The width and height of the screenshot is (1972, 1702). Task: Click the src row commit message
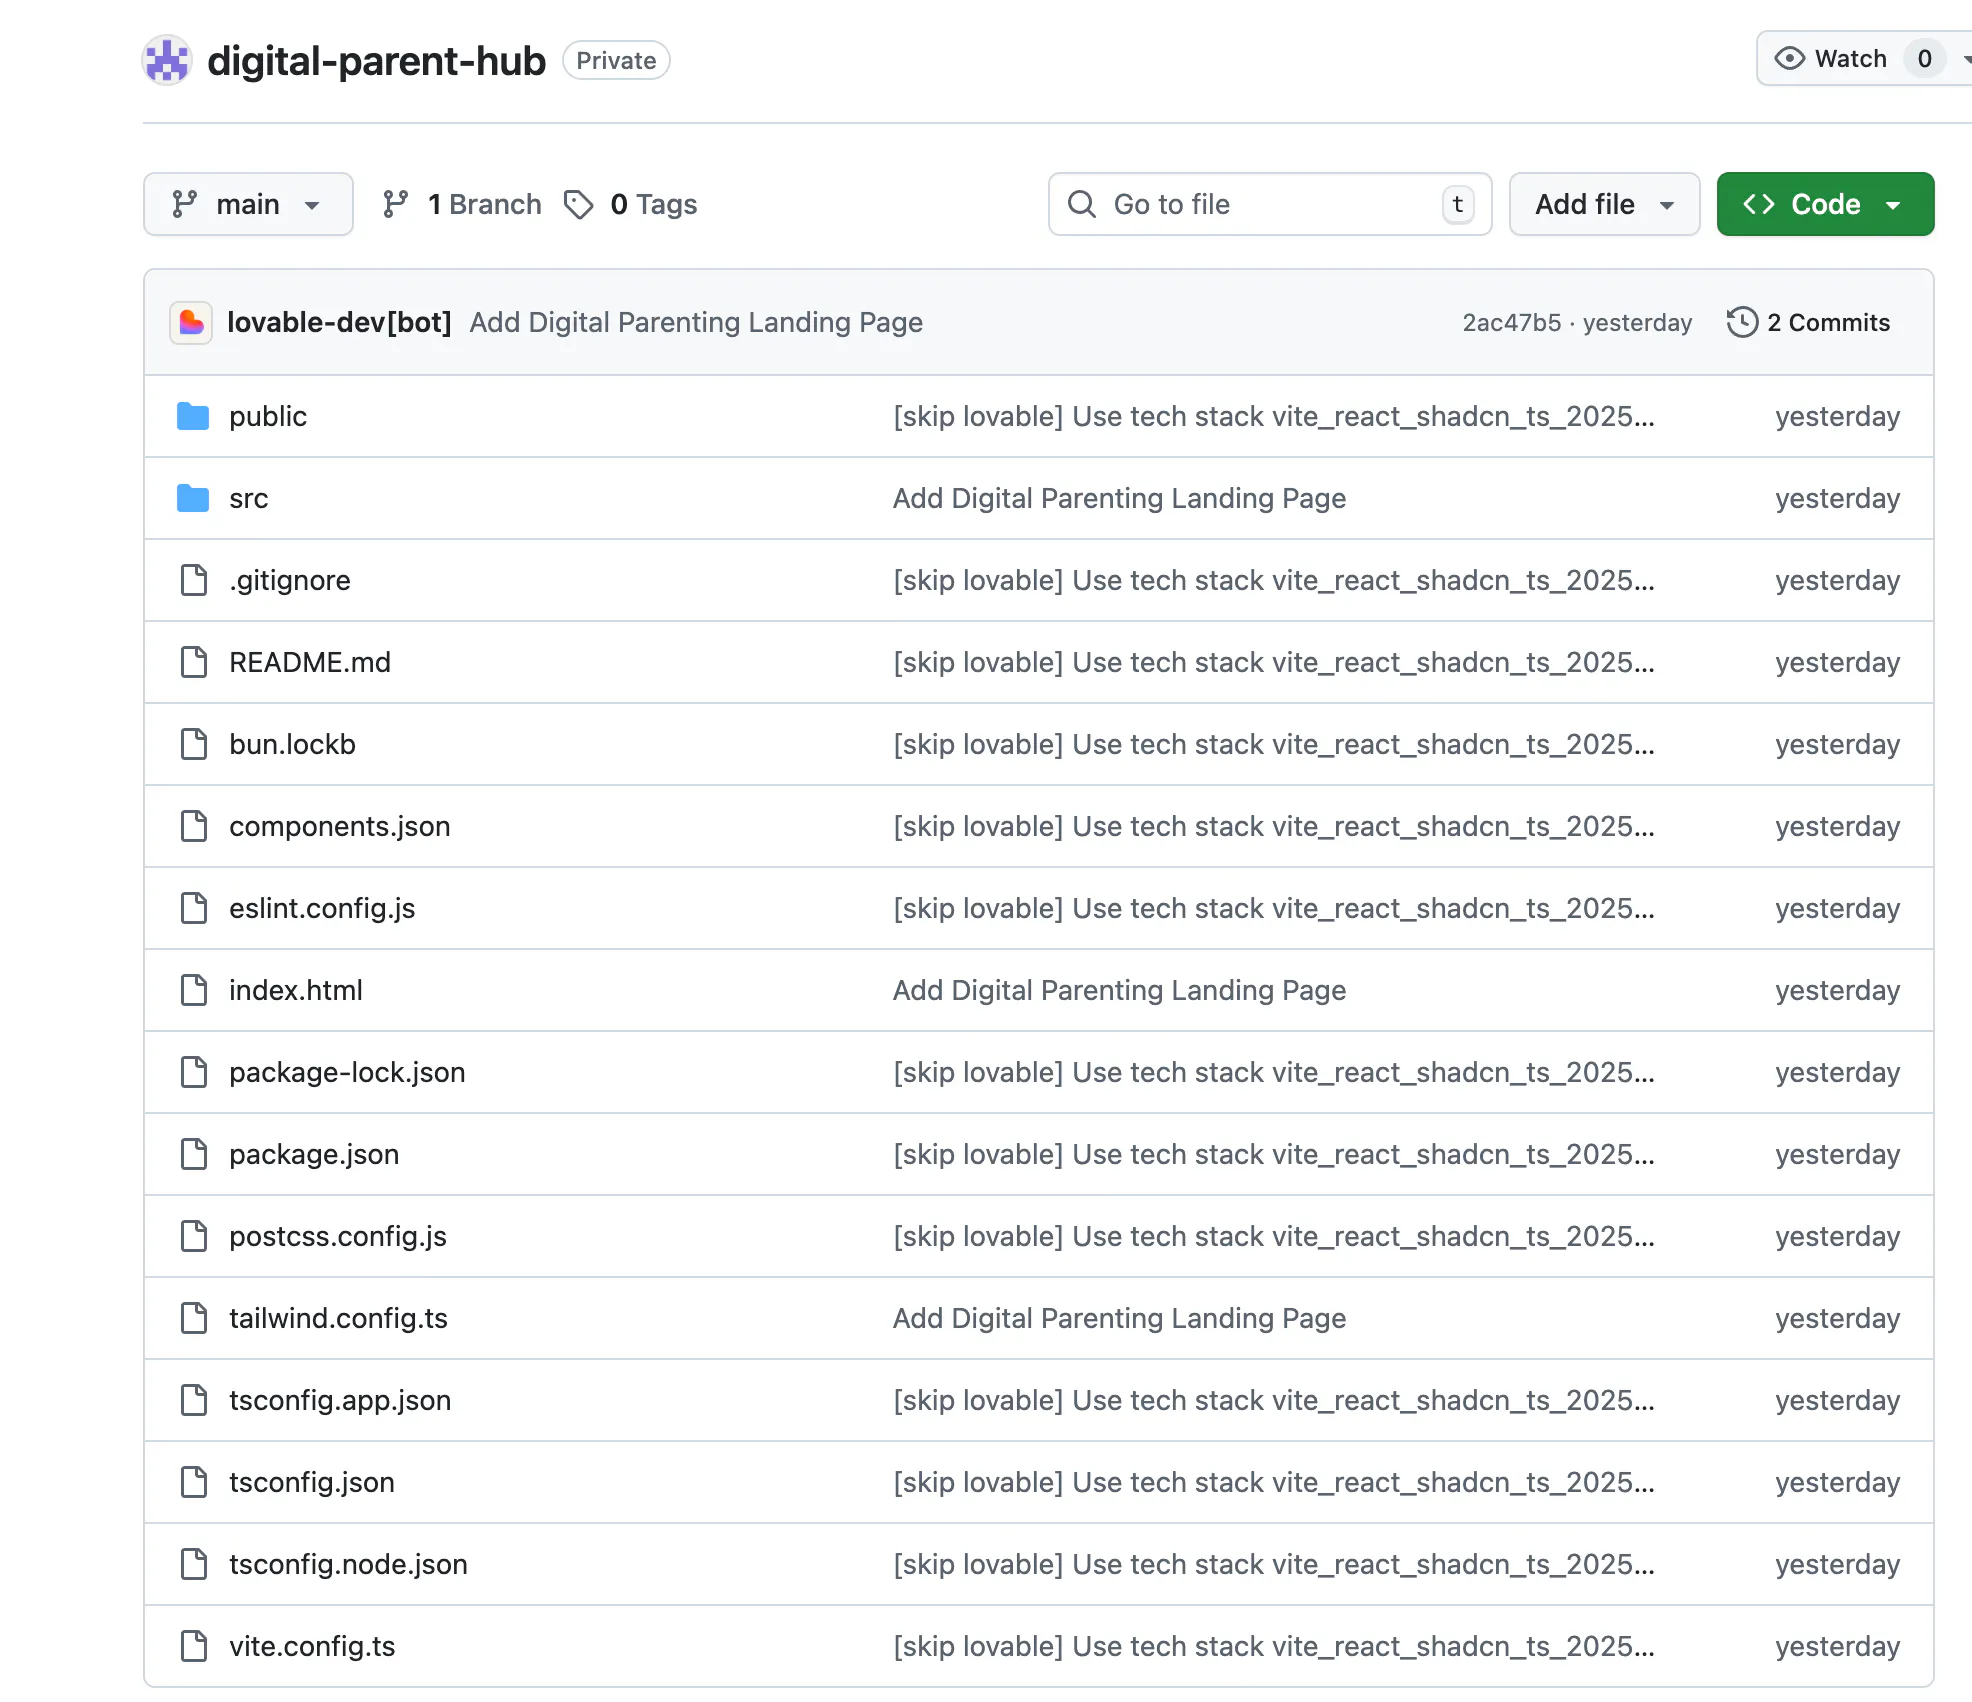coord(1119,498)
